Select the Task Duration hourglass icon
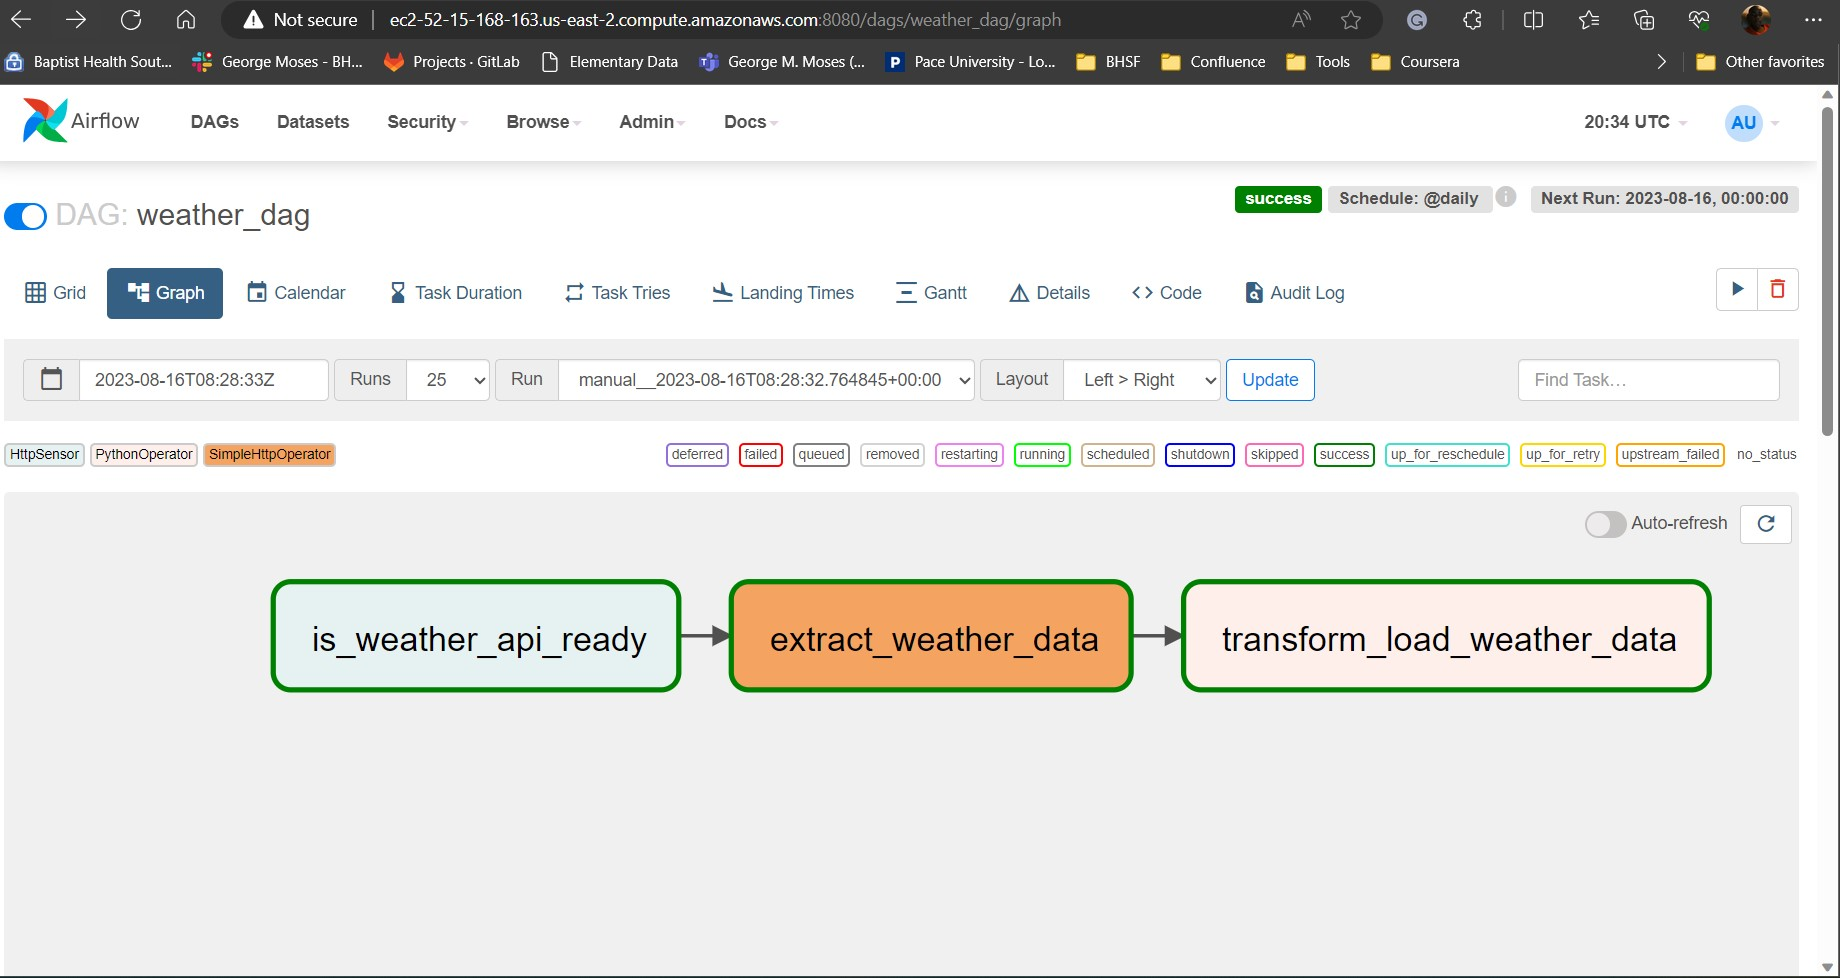The image size is (1840, 978). click(397, 292)
